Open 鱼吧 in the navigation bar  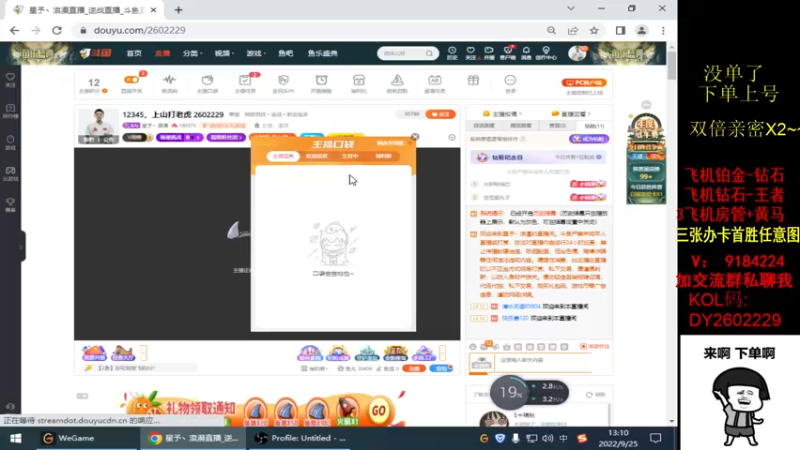click(x=286, y=53)
